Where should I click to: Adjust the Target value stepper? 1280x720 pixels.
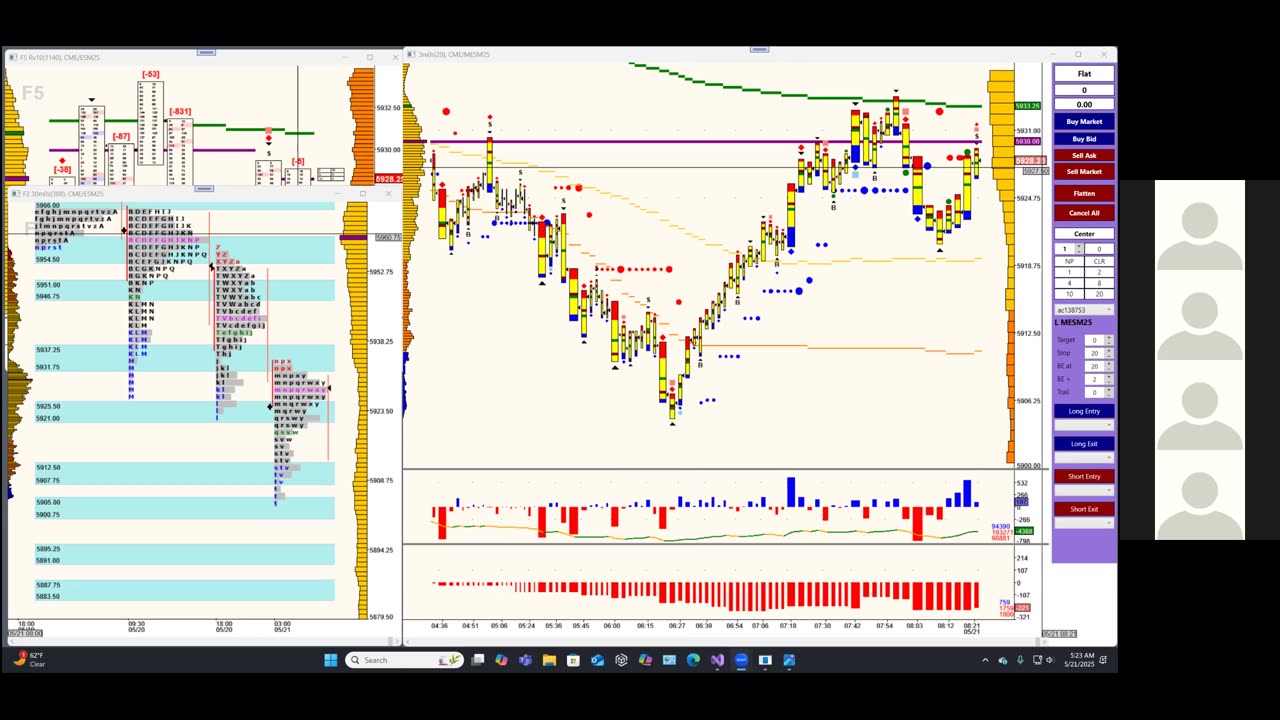point(1109,340)
